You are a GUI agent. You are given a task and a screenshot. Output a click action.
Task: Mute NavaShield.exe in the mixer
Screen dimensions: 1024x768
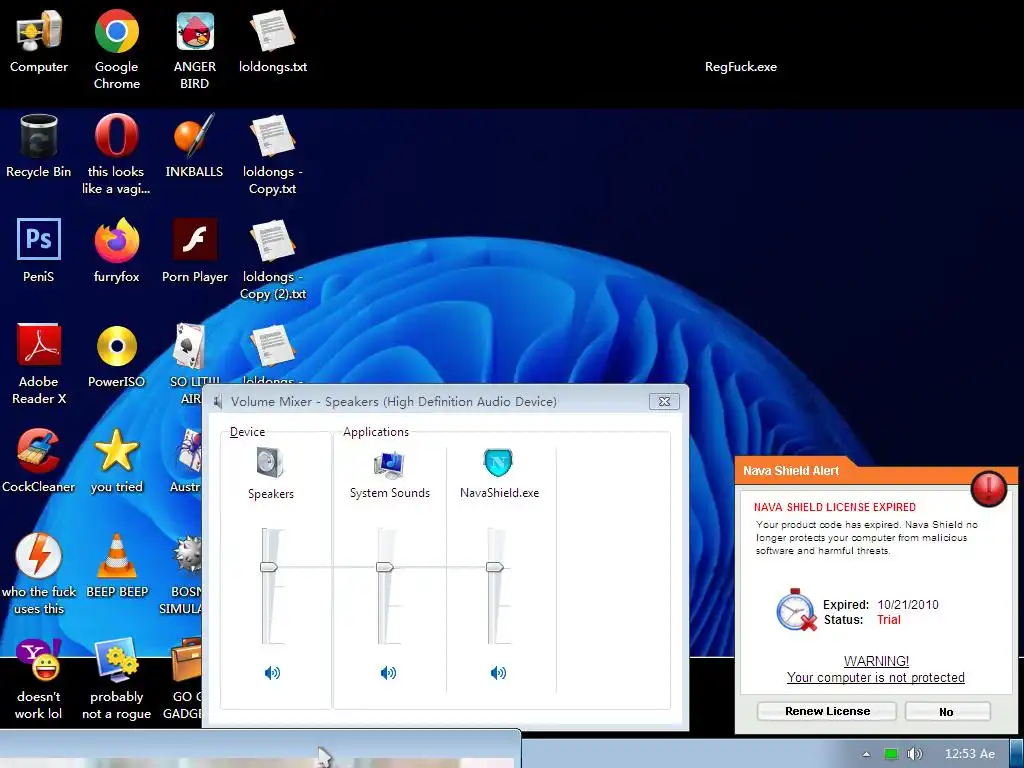[x=498, y=673]
